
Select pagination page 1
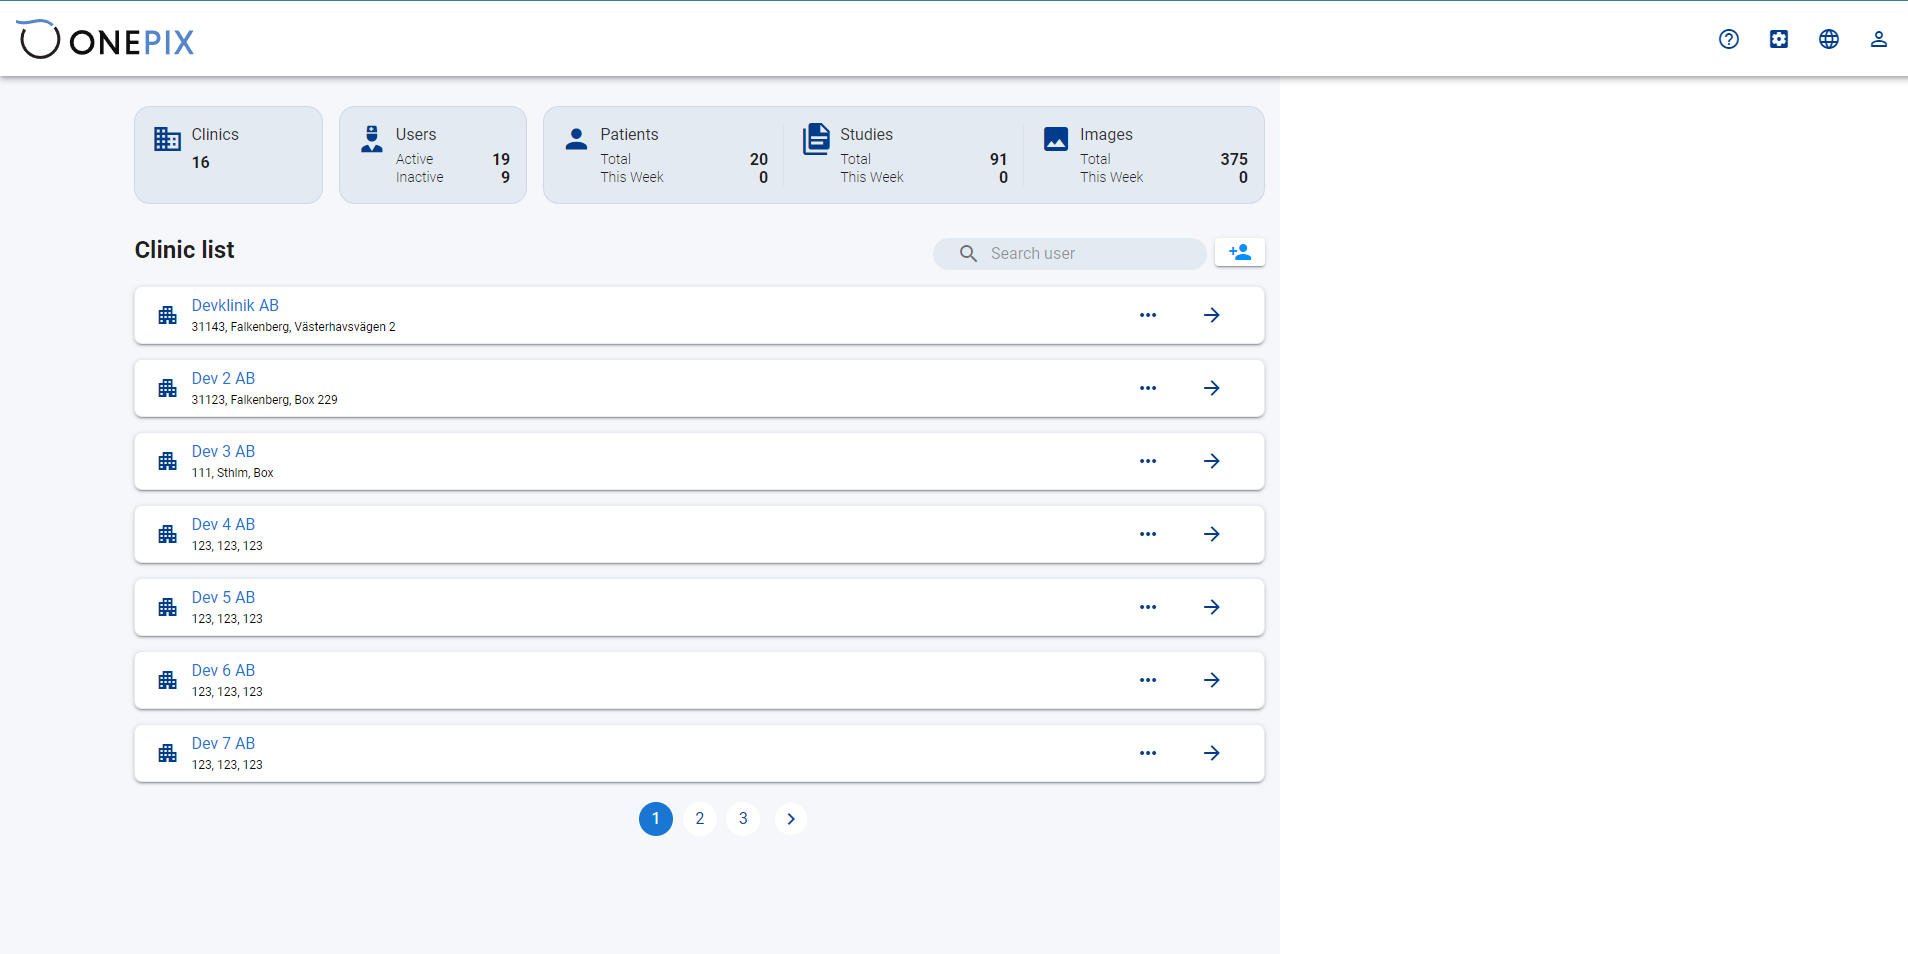[656, 819]
